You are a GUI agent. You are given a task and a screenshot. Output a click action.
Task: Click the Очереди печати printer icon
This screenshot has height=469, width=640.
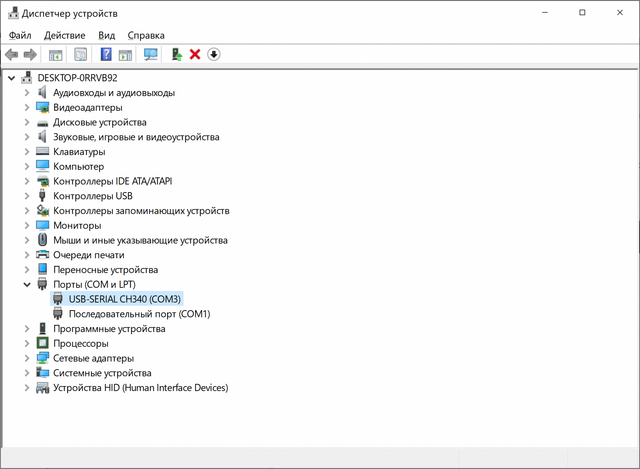point(42,255)
